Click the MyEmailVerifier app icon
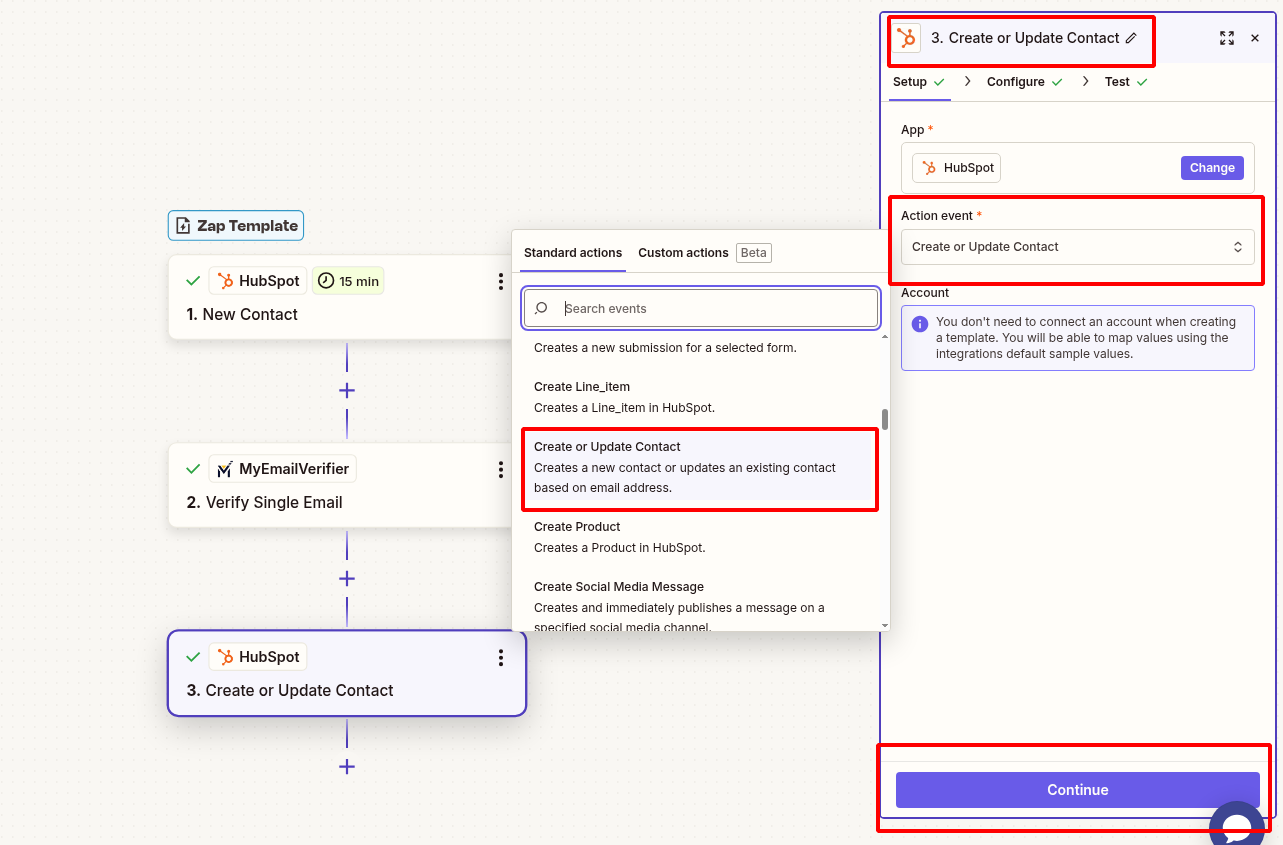The height and width of the screenshot is (845, 1283). tap(226, 468)
